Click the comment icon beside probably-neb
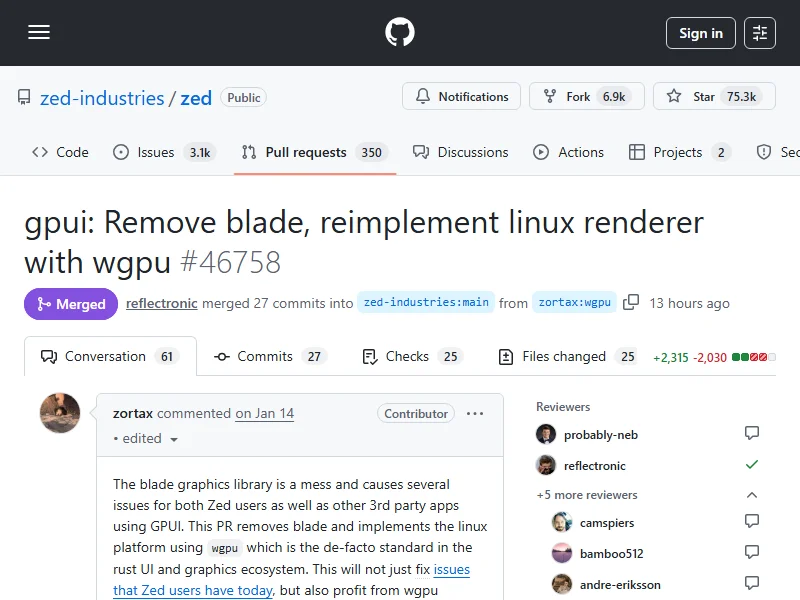 pyautogui.click(x=752, y=434)
